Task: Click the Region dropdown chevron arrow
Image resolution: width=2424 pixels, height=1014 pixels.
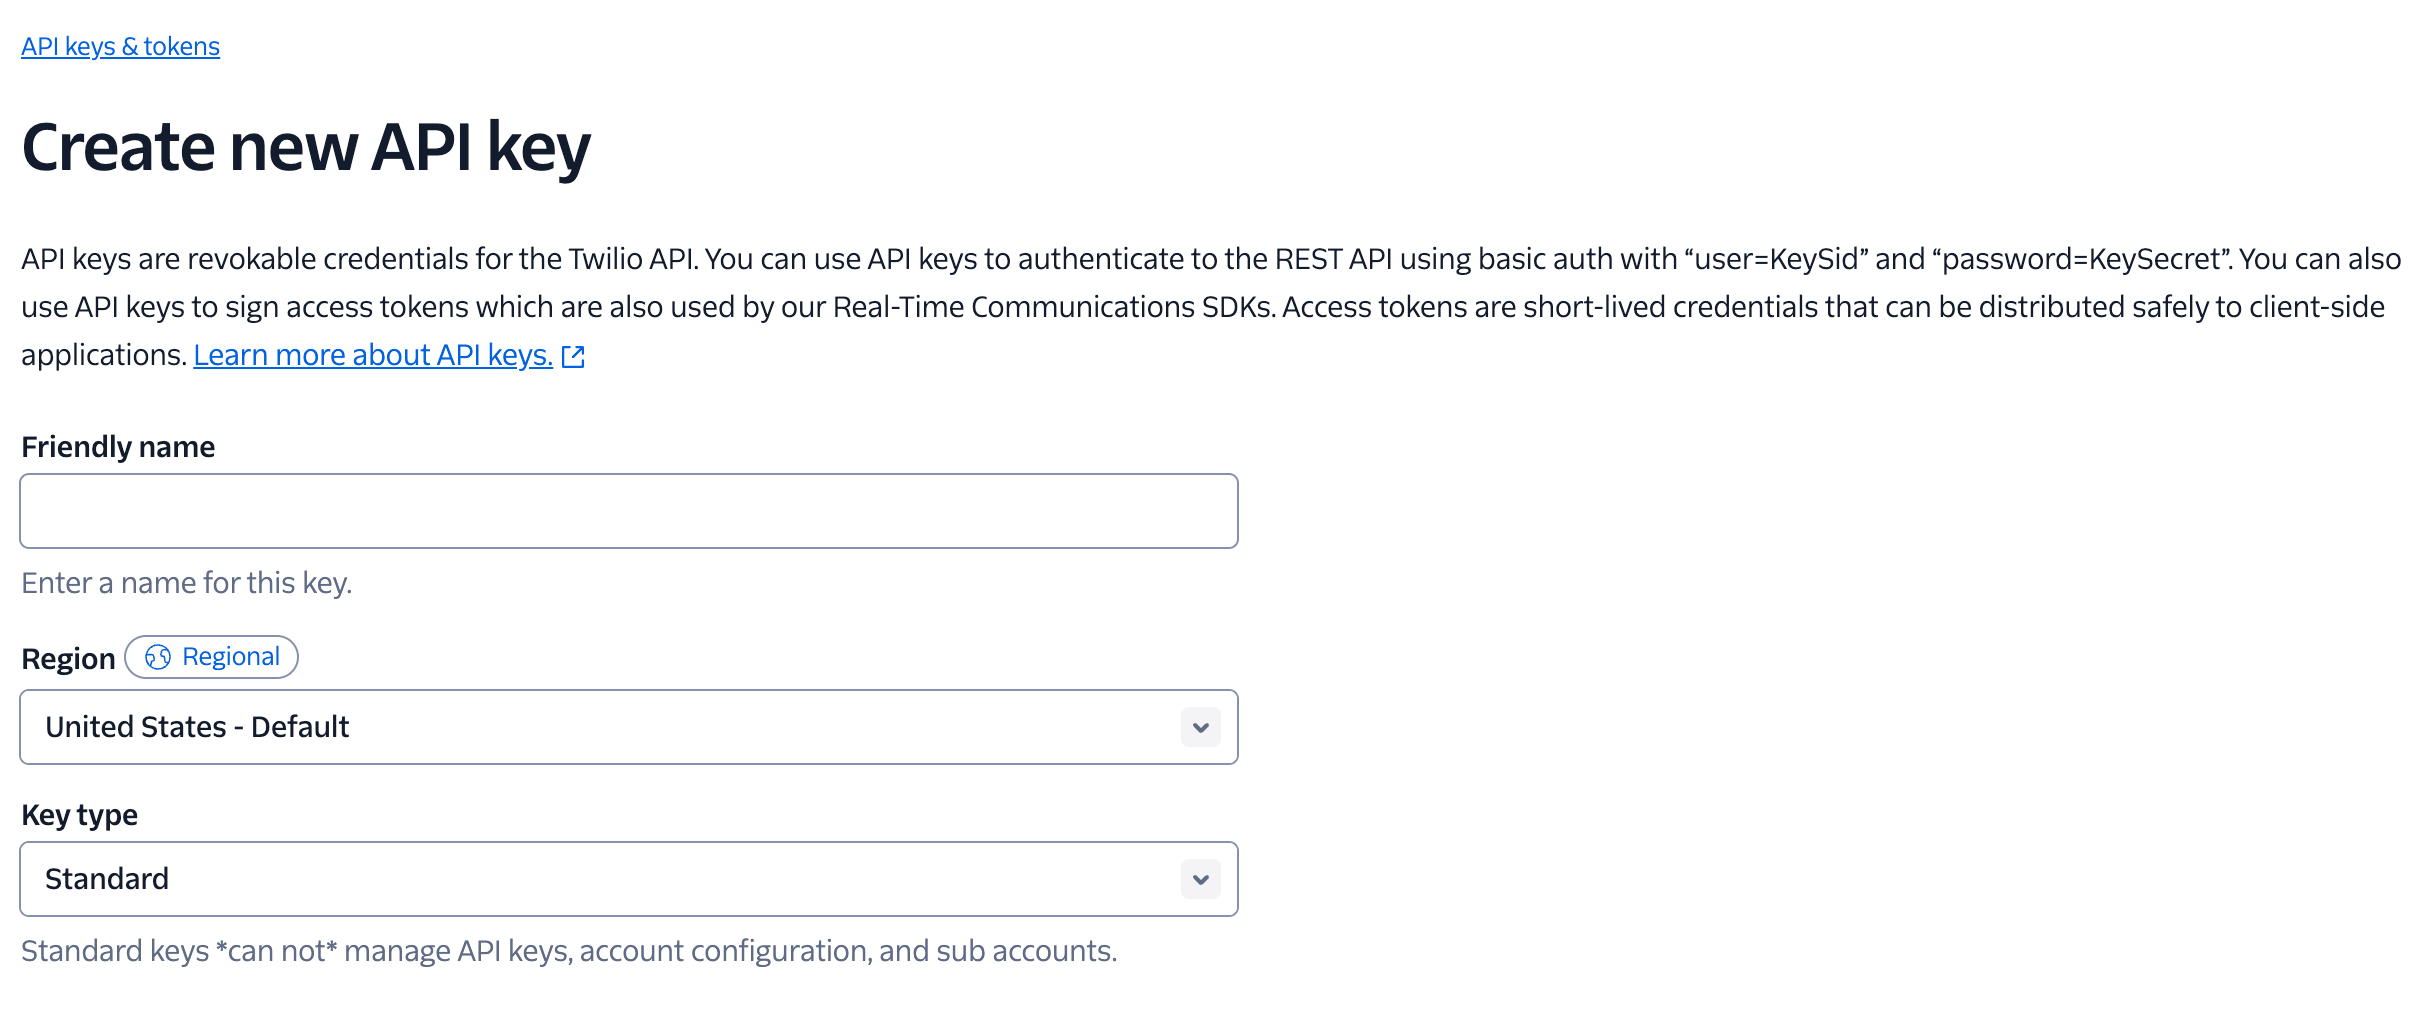Action: (1200, 727)
